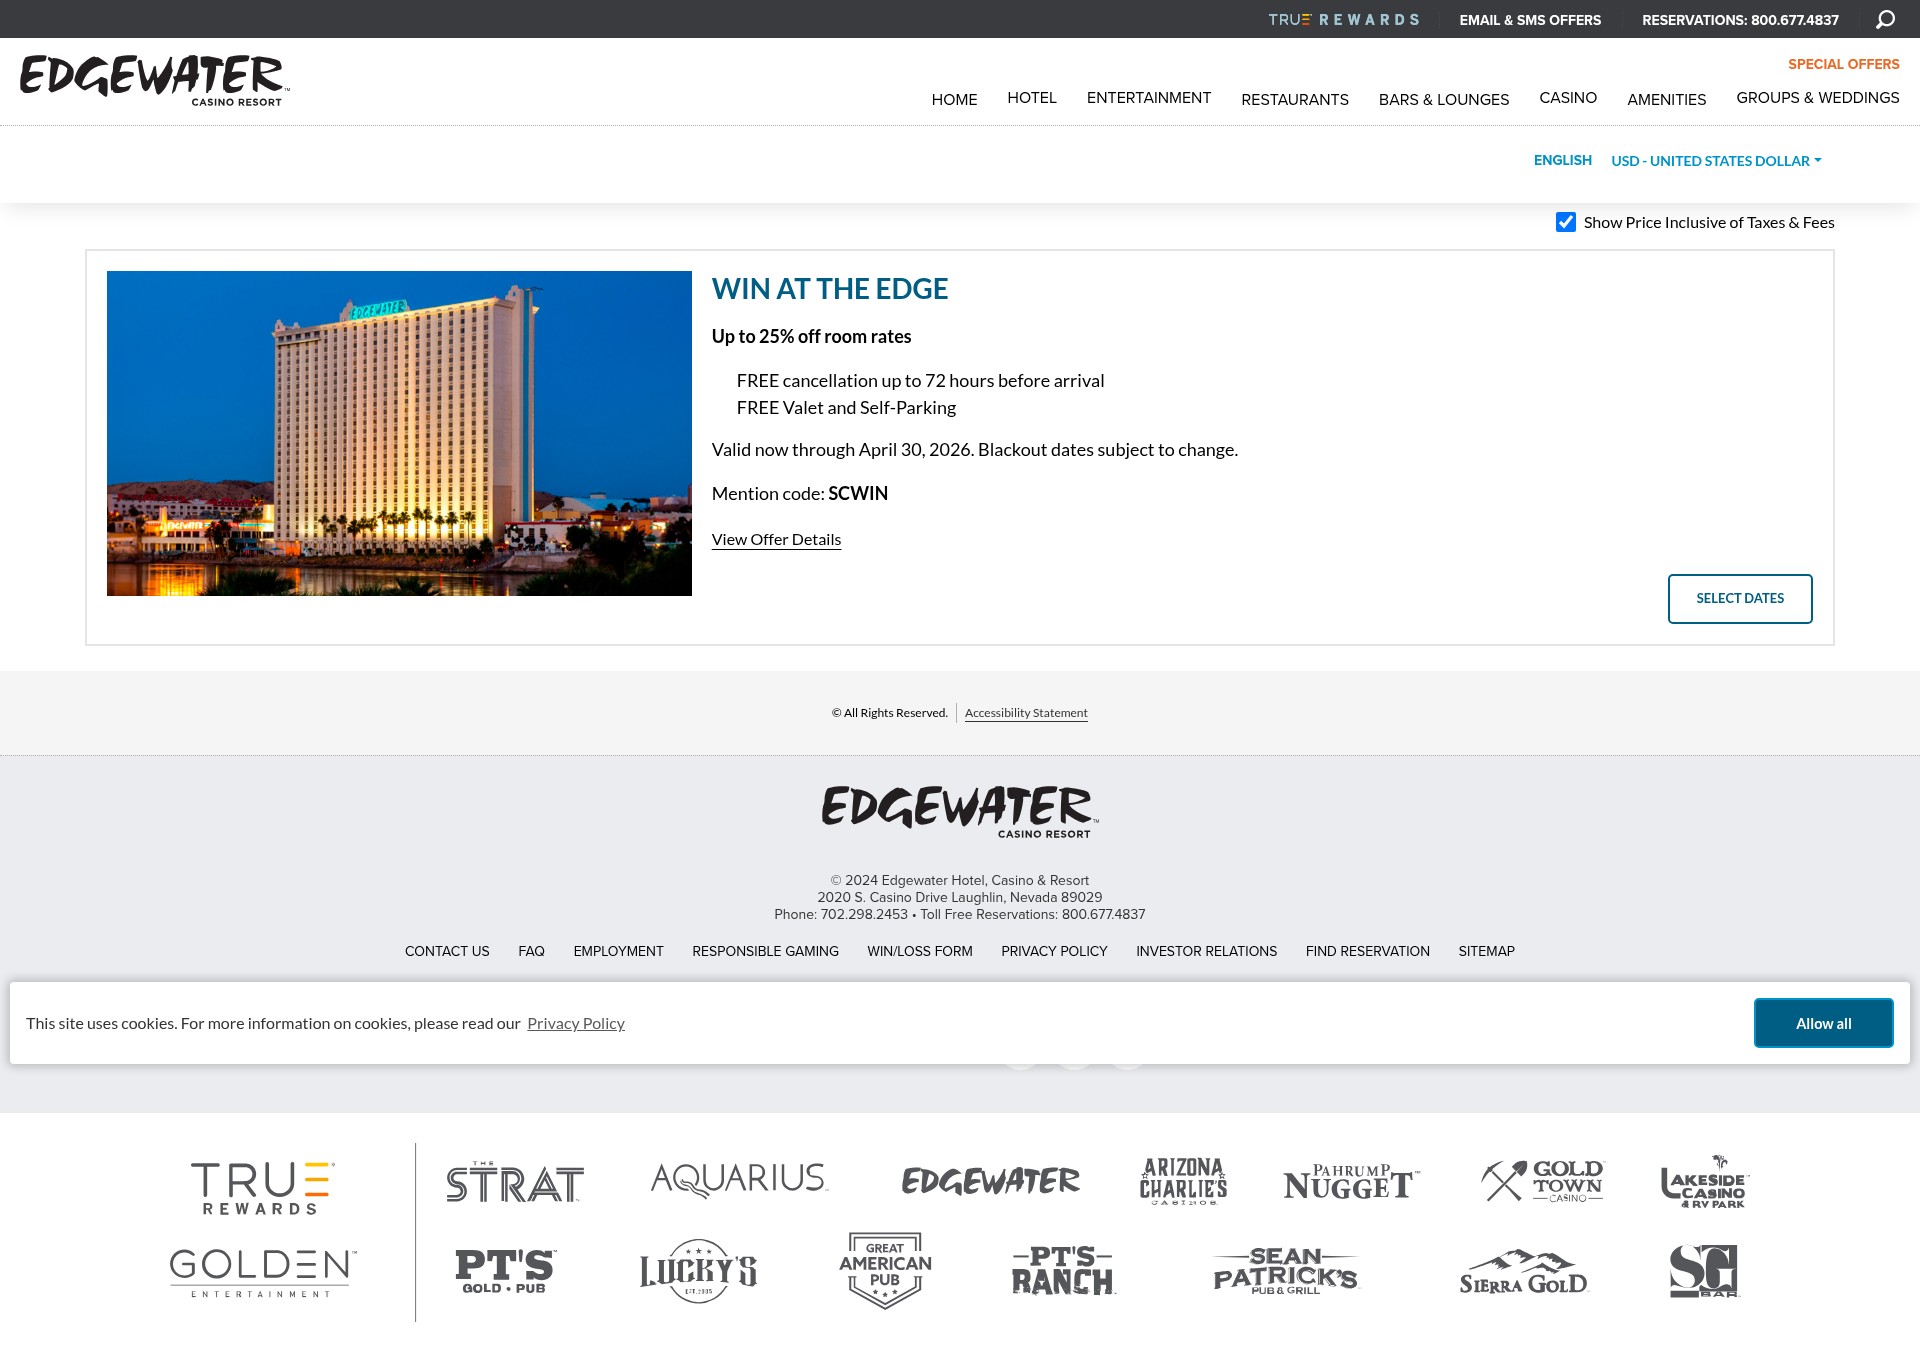Open the Great American Pub logo
The image size is (1920, 1357).
point(885,1270)
